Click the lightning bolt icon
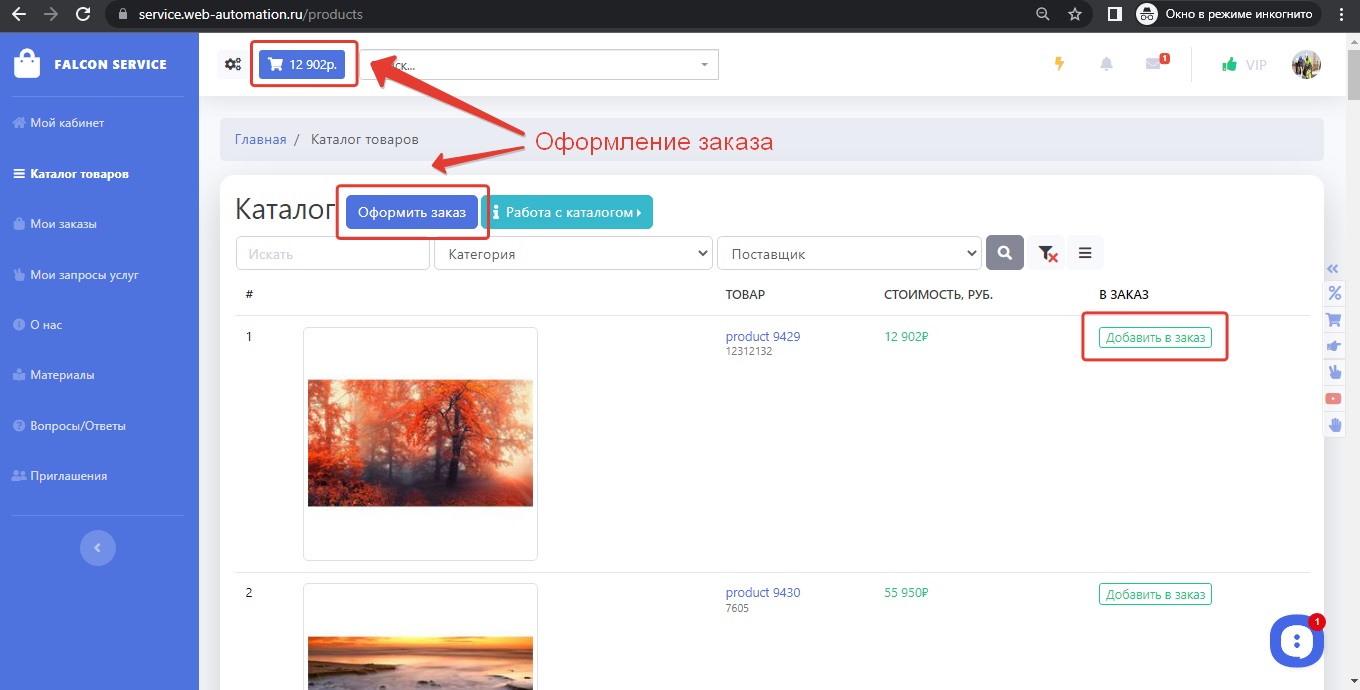This screenshot has height=690, width=1360. coord(1059,64)
